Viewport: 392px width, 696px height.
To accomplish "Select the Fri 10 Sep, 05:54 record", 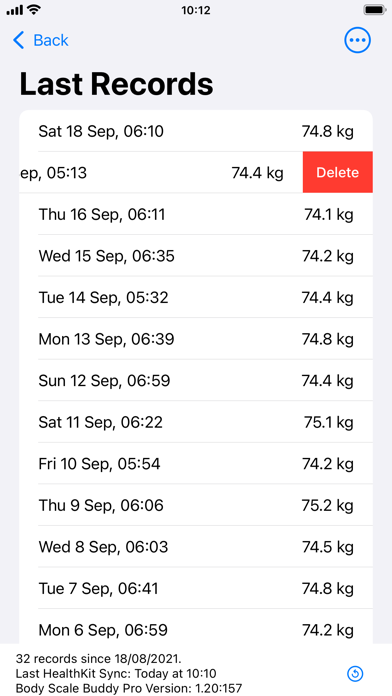I will (196, 464).
